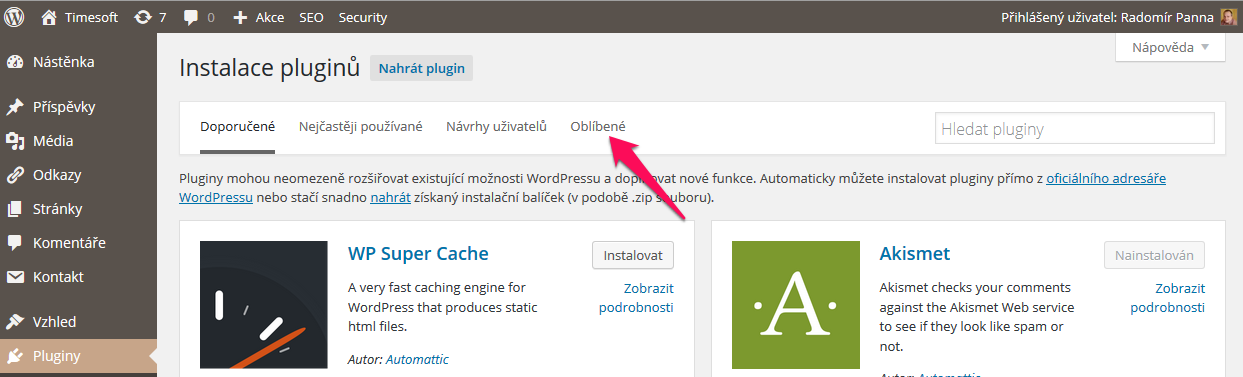Open the Stránky sidebar item
1243x377 pixels.
click(x=78, y=209)
